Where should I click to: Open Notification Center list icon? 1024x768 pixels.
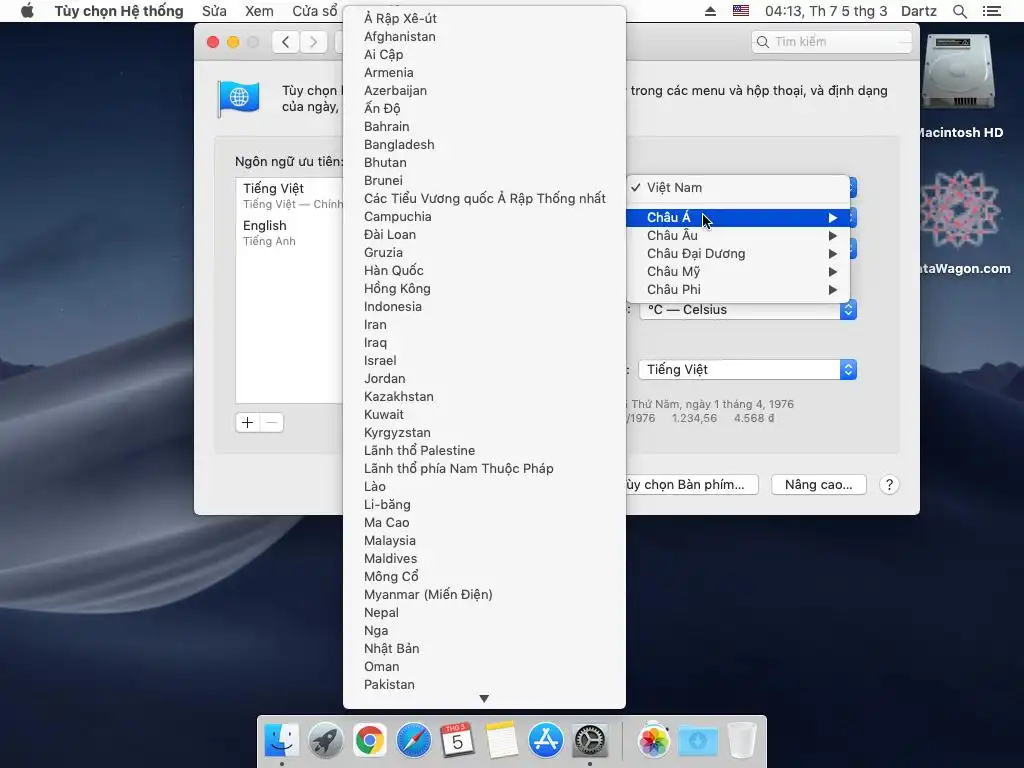coord(992,11)
